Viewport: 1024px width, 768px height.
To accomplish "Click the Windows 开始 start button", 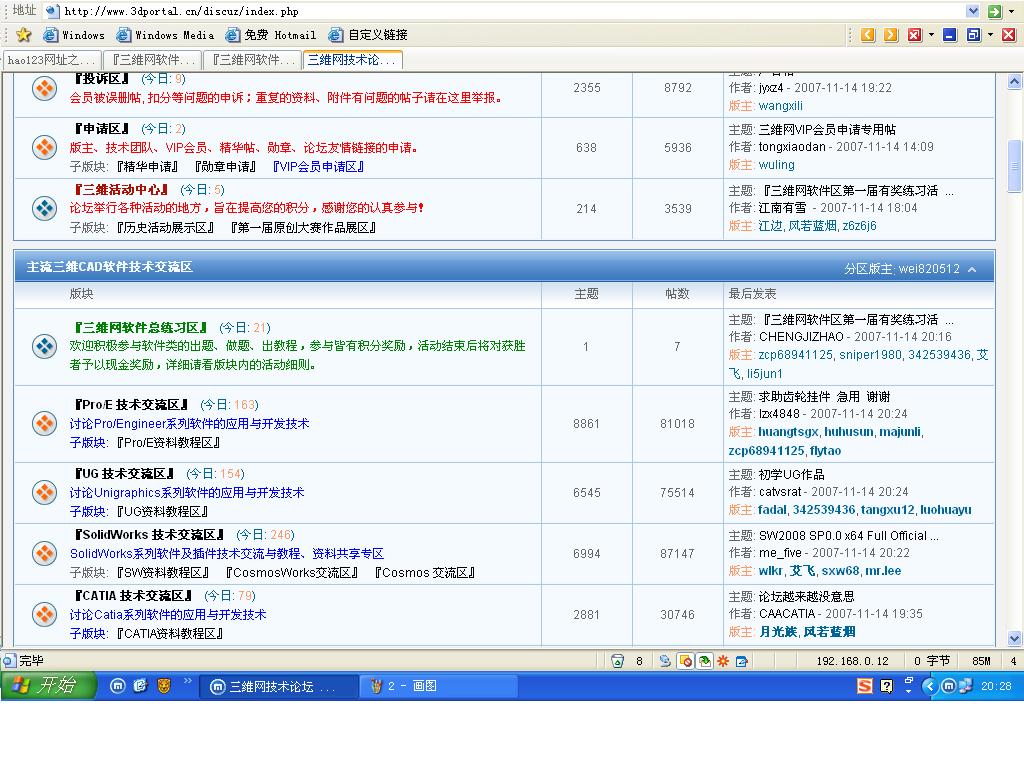I will click(48, 686).
